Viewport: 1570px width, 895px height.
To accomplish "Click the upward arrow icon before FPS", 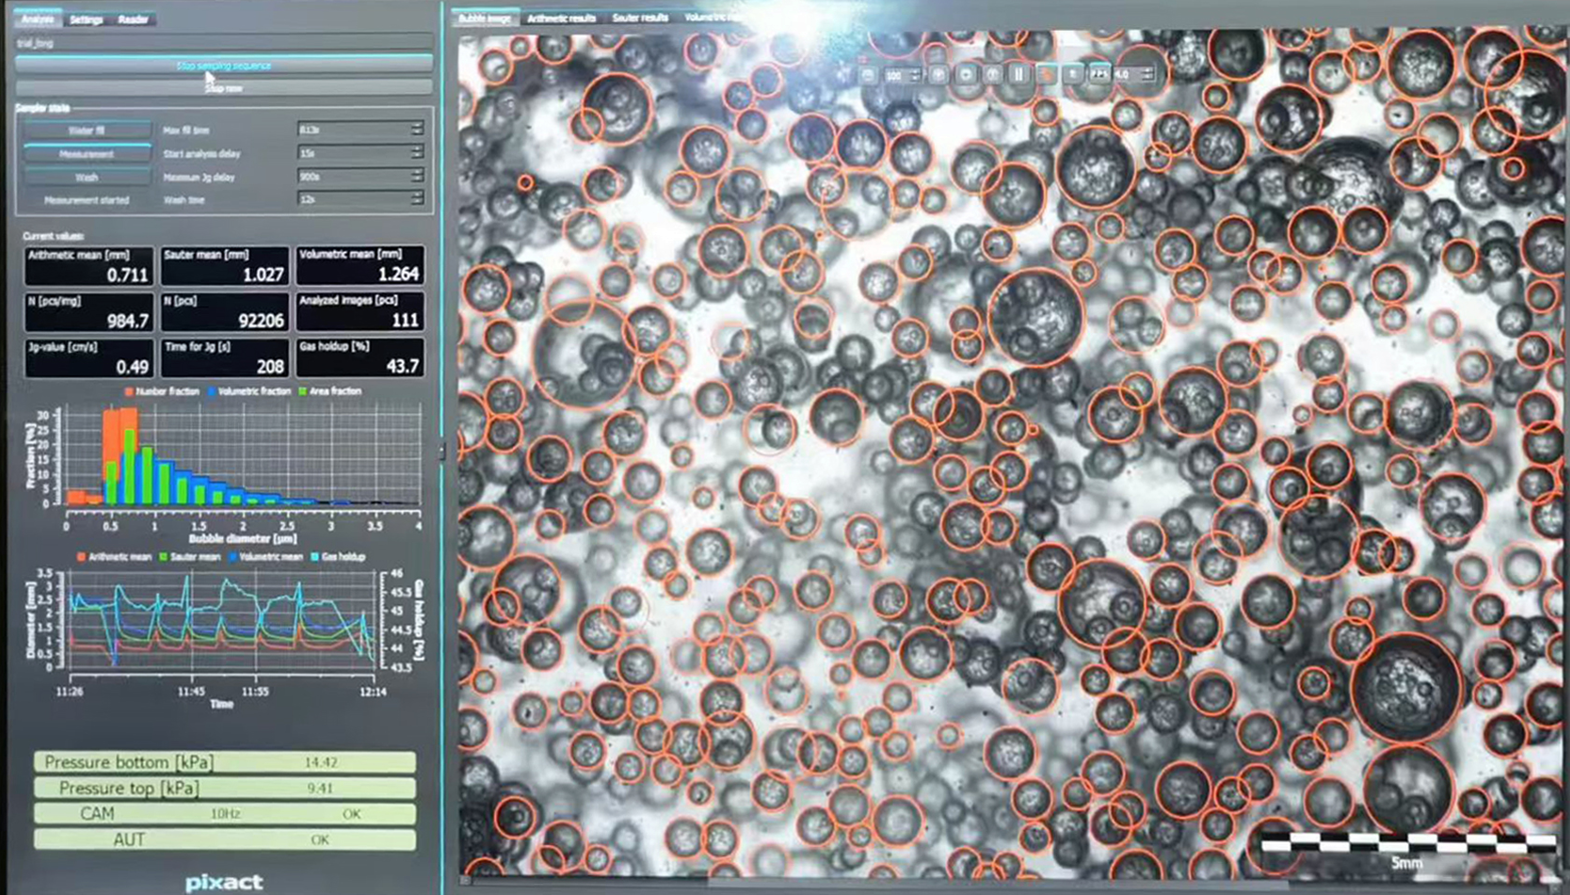I will pos(1071,74).
